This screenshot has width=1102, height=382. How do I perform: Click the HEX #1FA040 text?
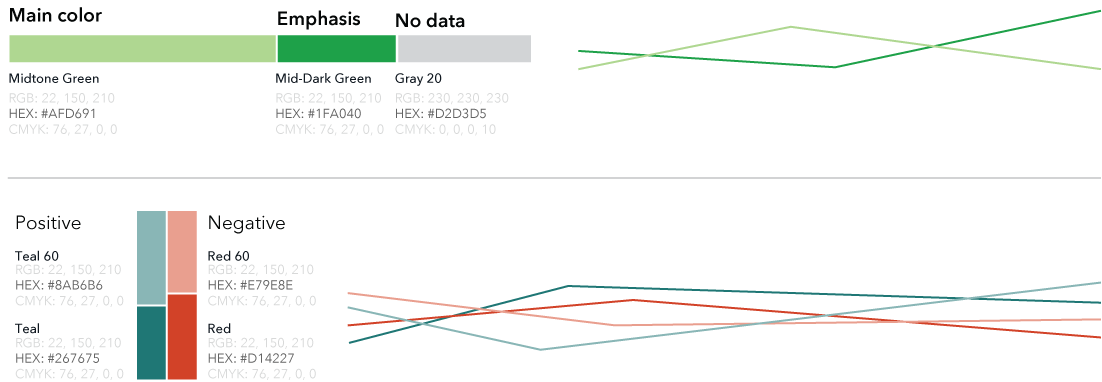[319, 113]
